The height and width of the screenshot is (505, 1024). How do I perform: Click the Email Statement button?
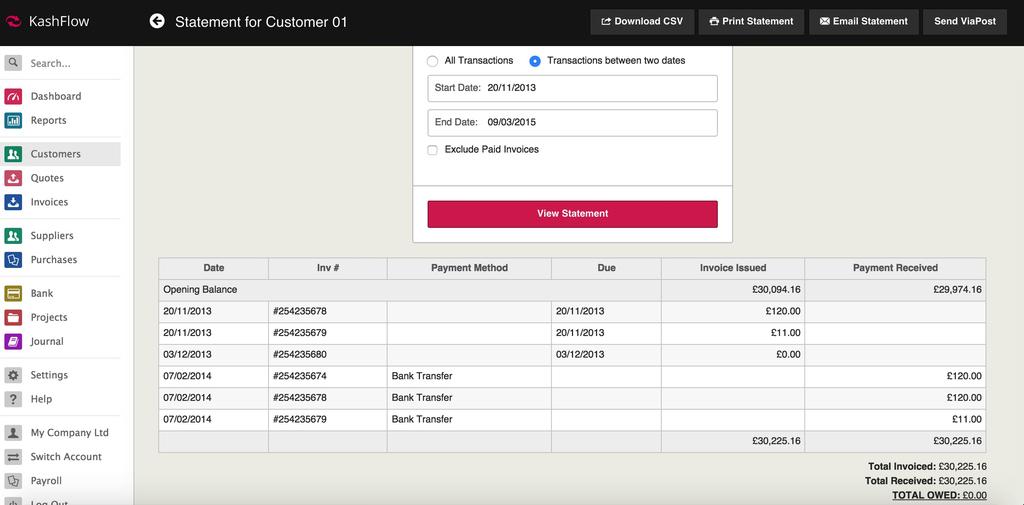863,21
